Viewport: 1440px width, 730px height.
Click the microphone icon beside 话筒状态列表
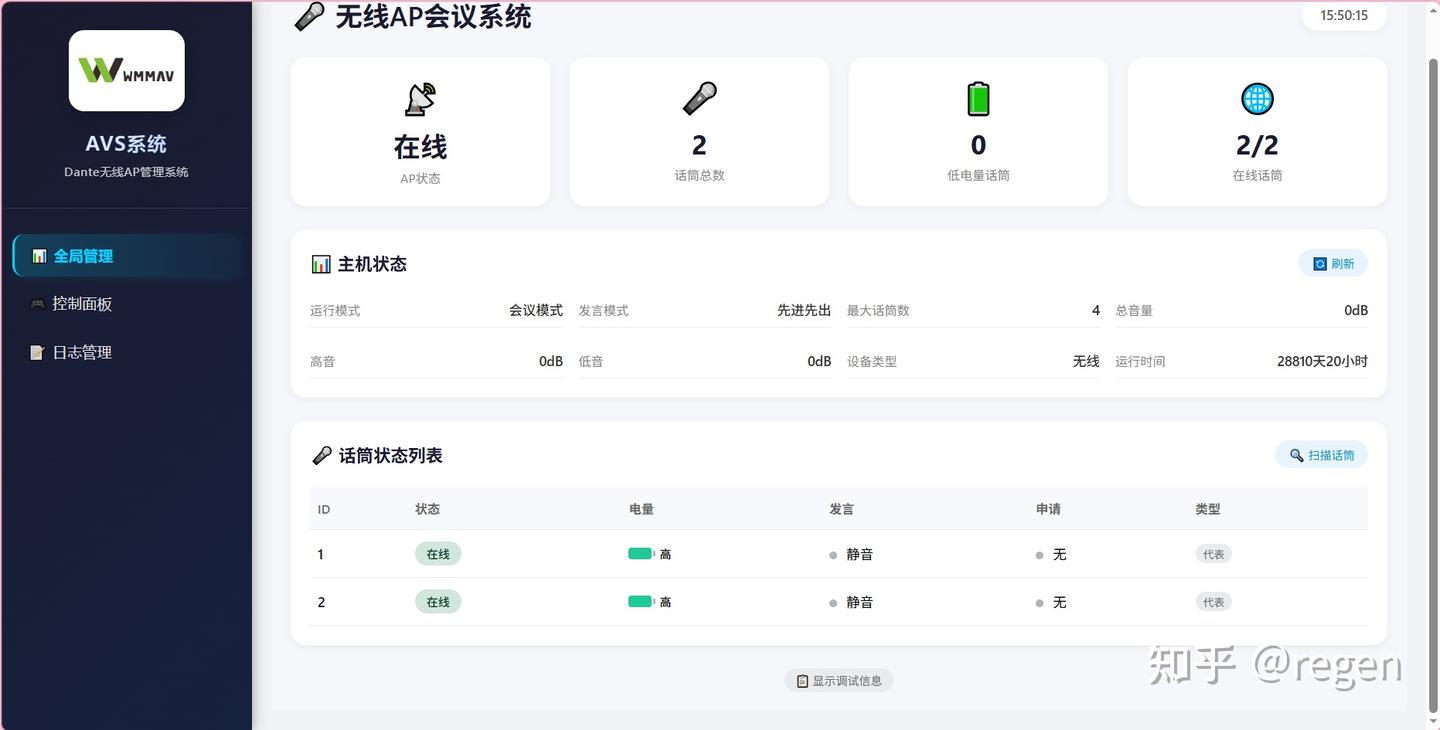(x=322, y=455)
